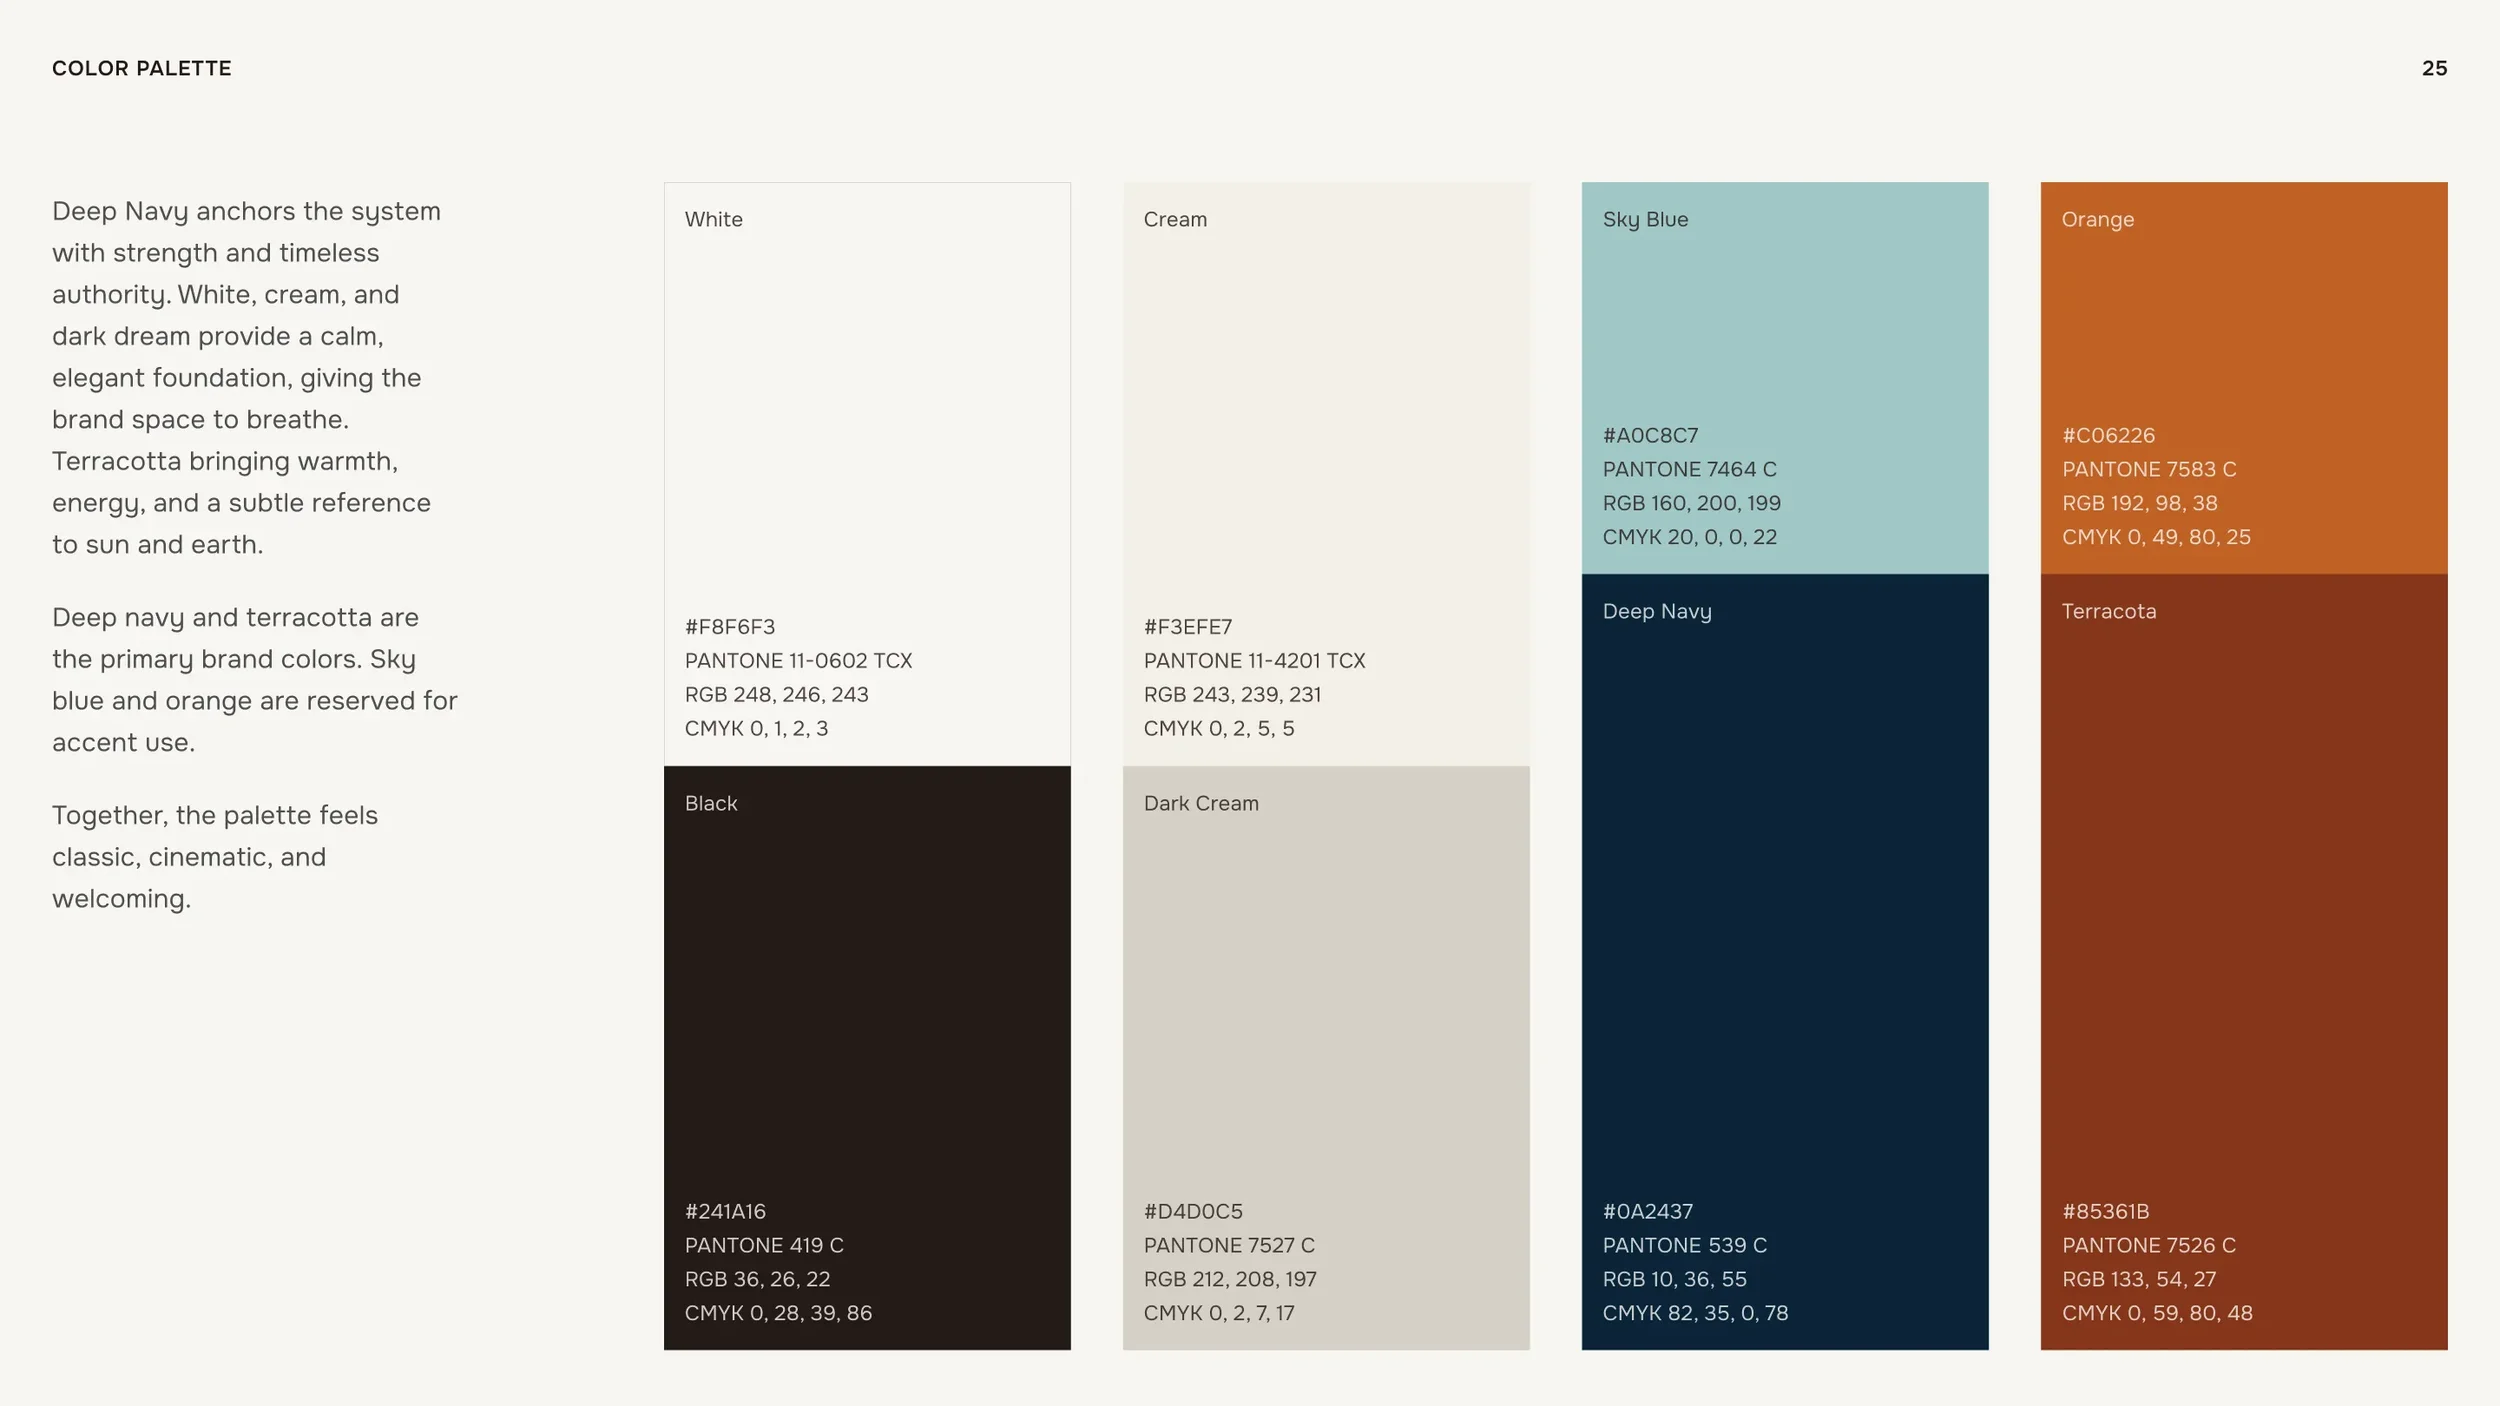
Task: Click RGB 243, 239, 231 value
Action: click(x=1232, y=695)
